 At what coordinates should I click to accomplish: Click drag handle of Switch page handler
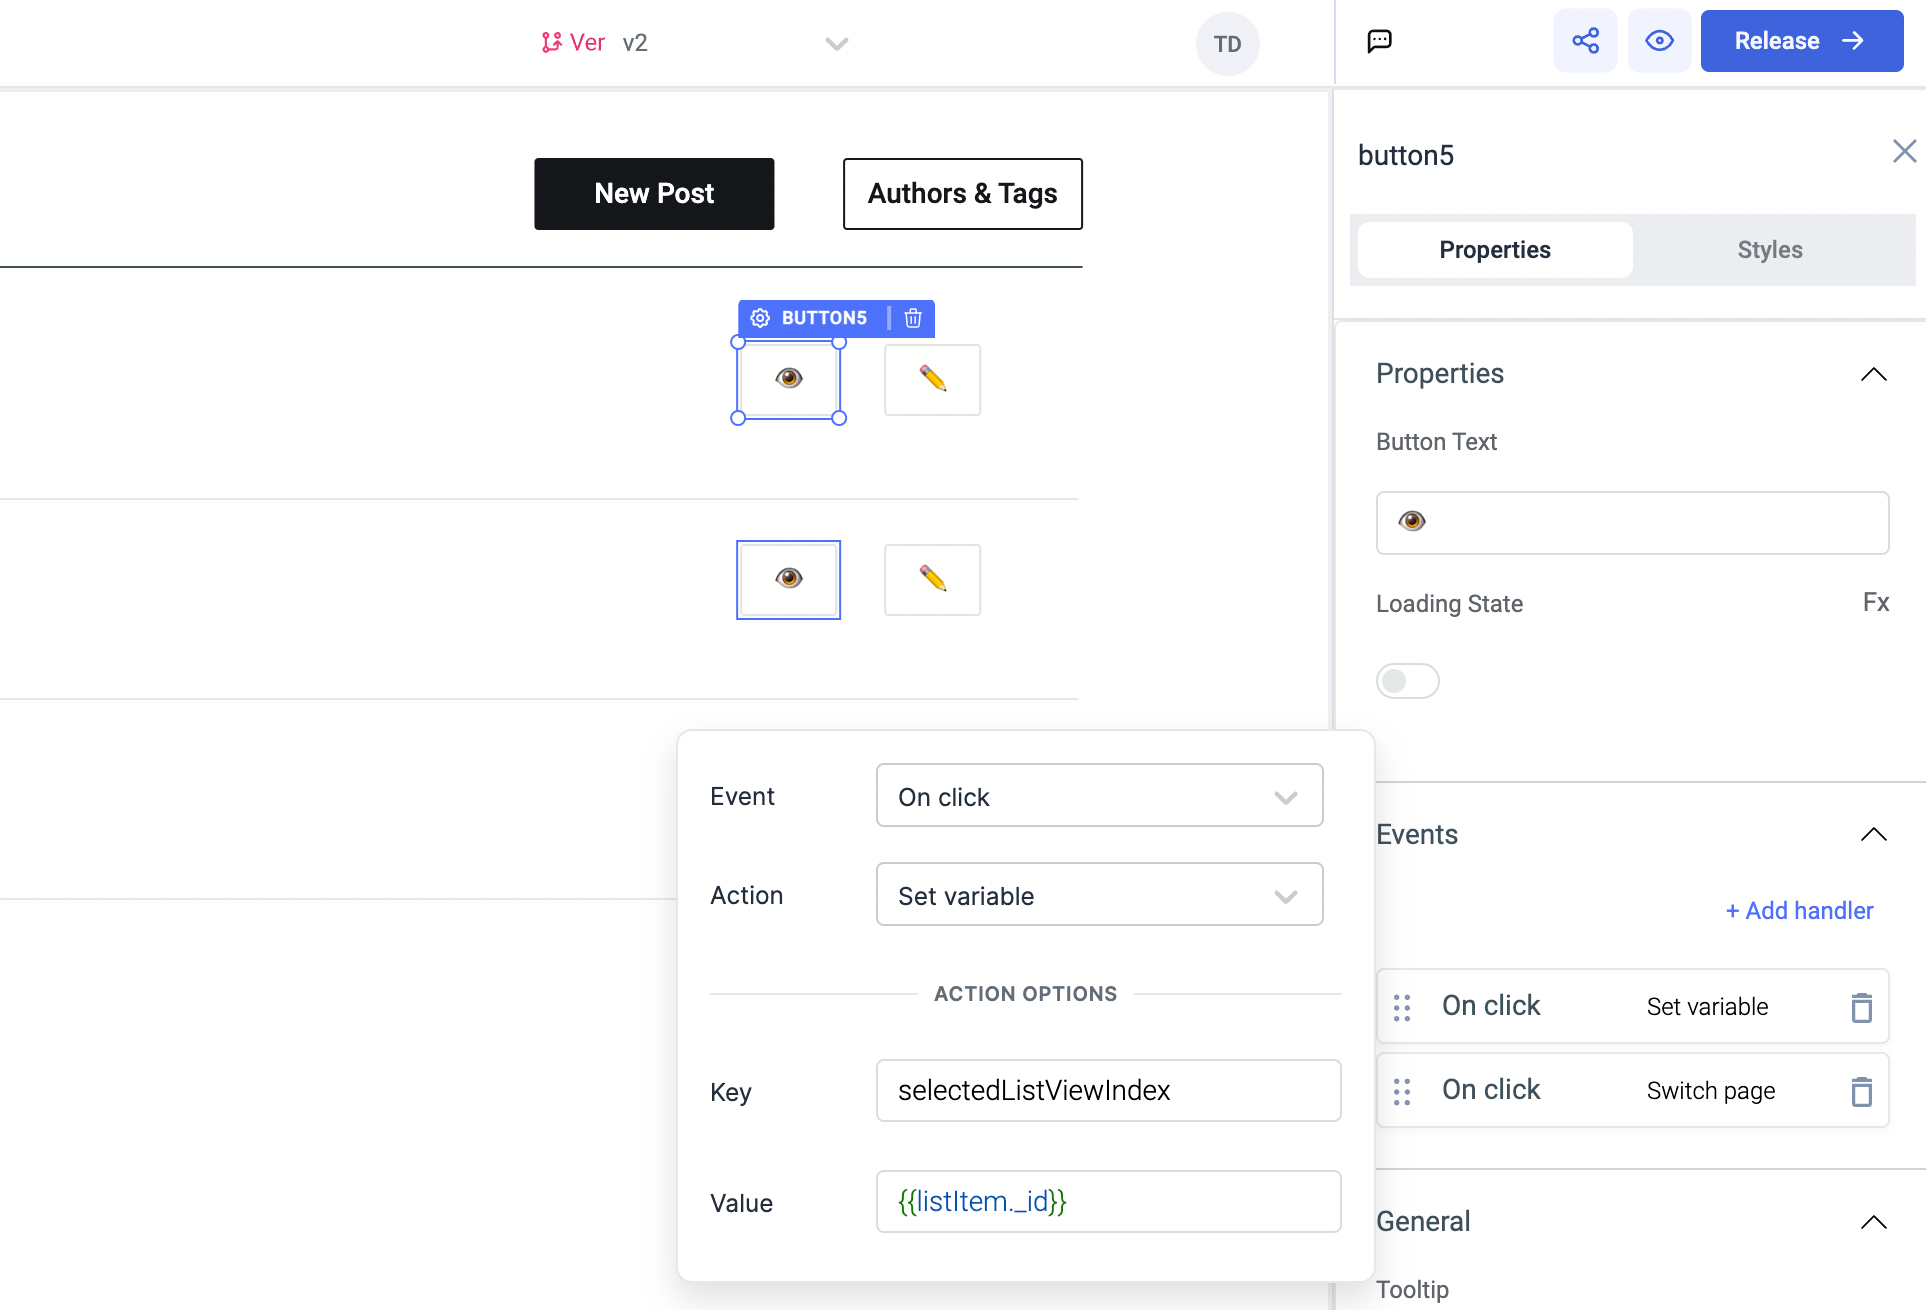(1402, 1091)
